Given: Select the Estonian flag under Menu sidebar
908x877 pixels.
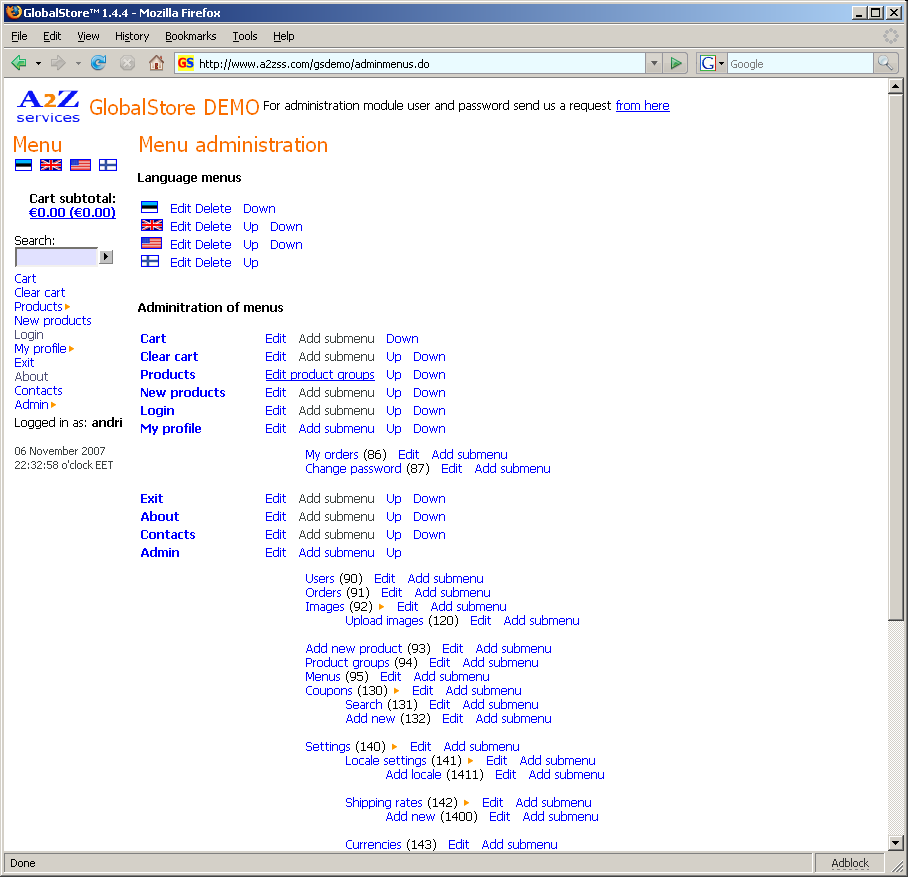Looking at the screenshot, I should pyautogui.click(x=23, y=165).
